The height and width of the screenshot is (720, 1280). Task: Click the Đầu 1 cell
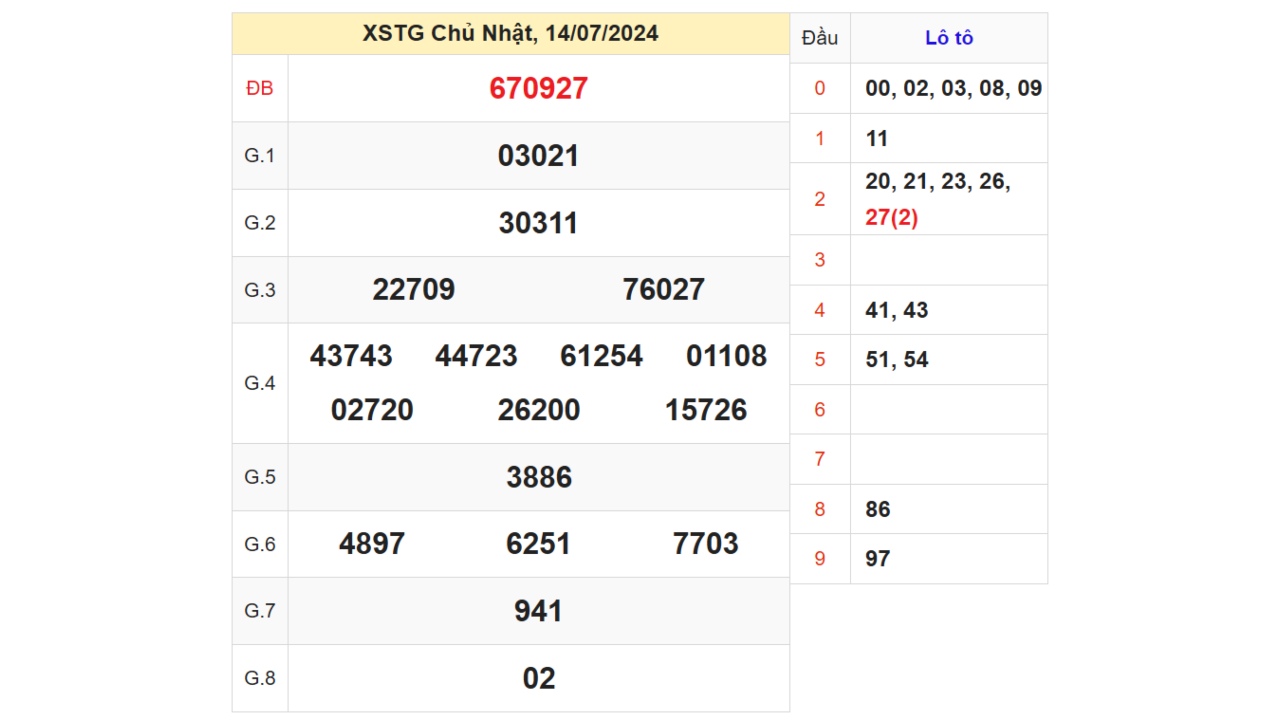820,138
